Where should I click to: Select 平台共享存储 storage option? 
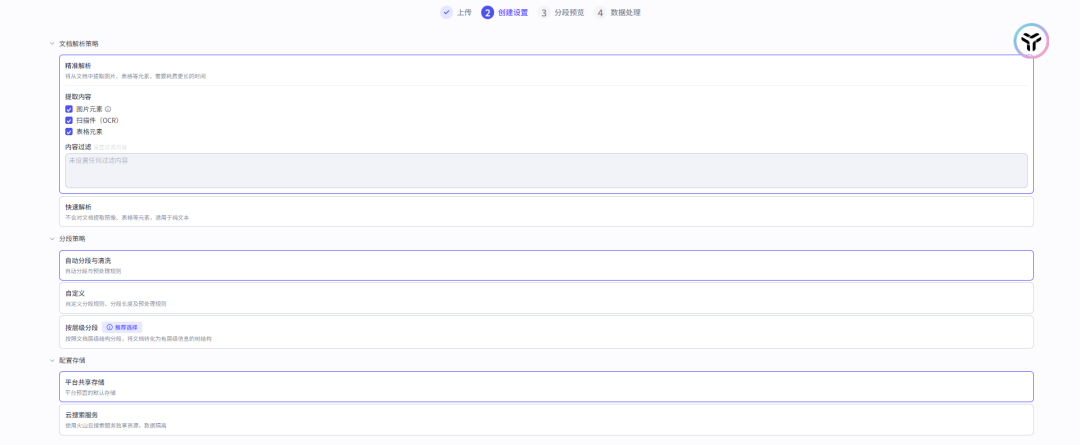pyautogui.click(x=546, y=386)
